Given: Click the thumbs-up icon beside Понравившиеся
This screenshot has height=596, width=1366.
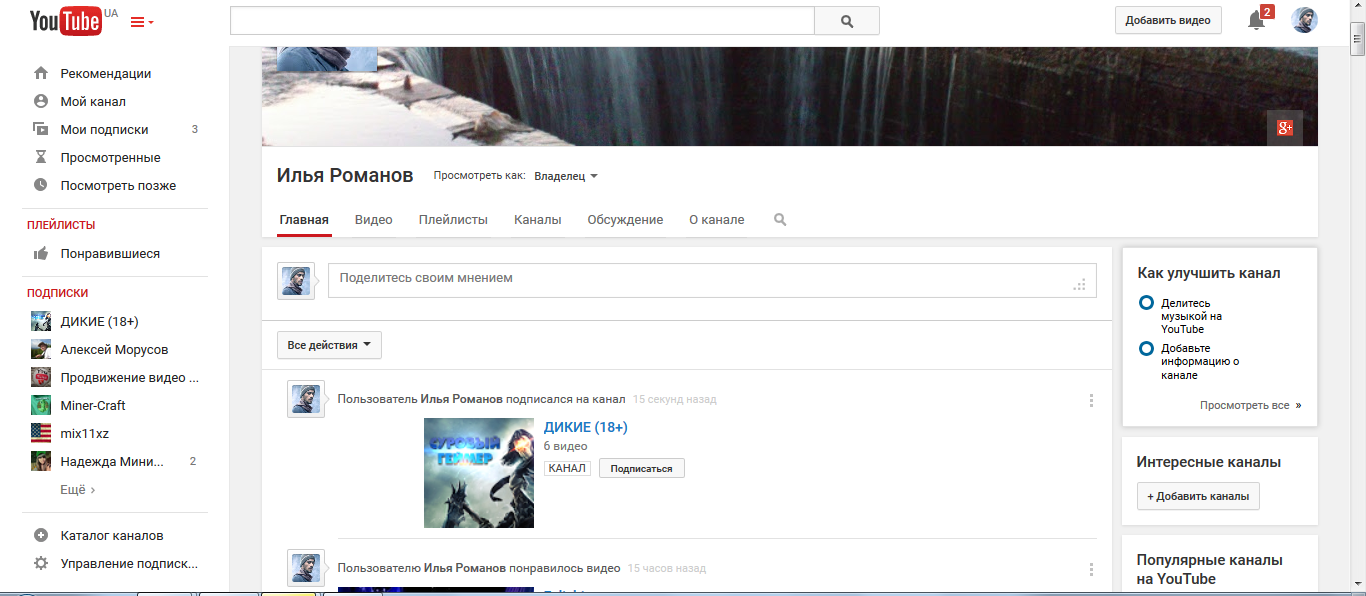Looking at the screenshot, I should pos(41,254).
